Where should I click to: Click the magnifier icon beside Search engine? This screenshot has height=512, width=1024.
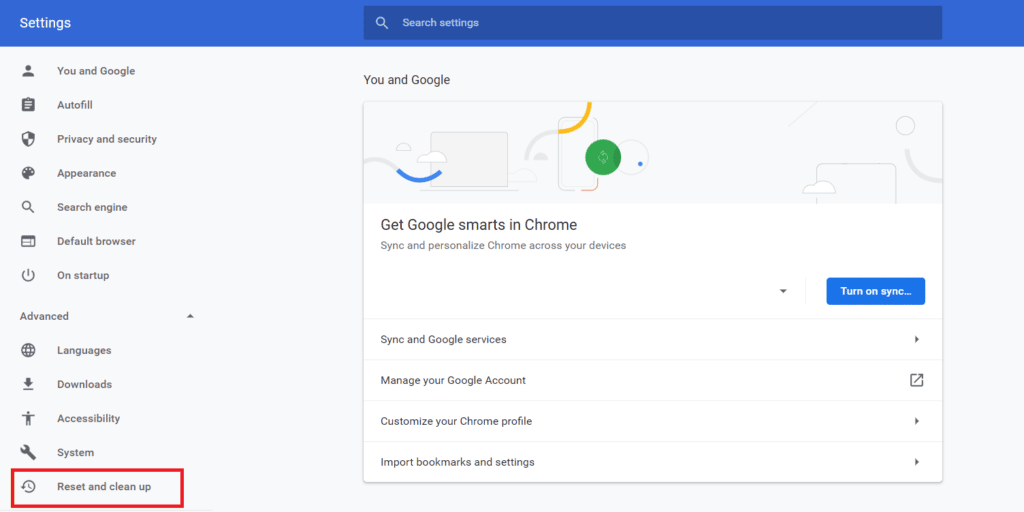point(28,207)
